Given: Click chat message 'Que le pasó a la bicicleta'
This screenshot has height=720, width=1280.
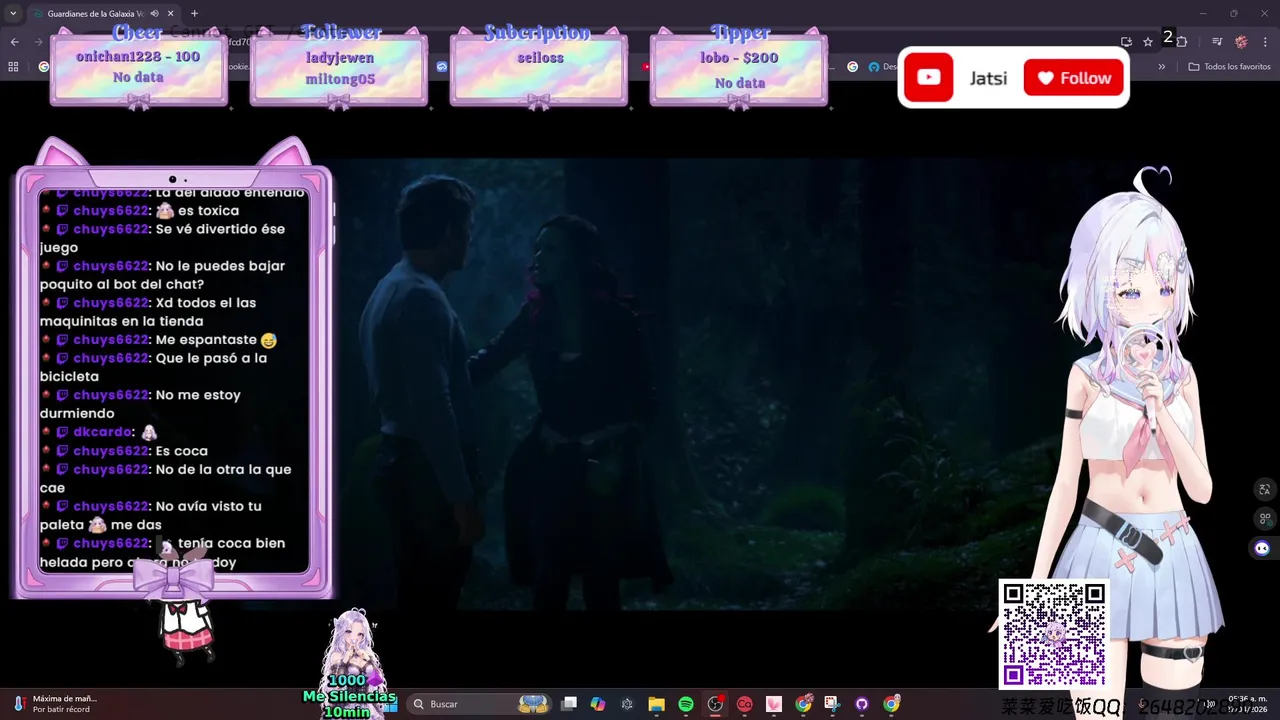Looking at the screenshot, I should pos(154,367).
